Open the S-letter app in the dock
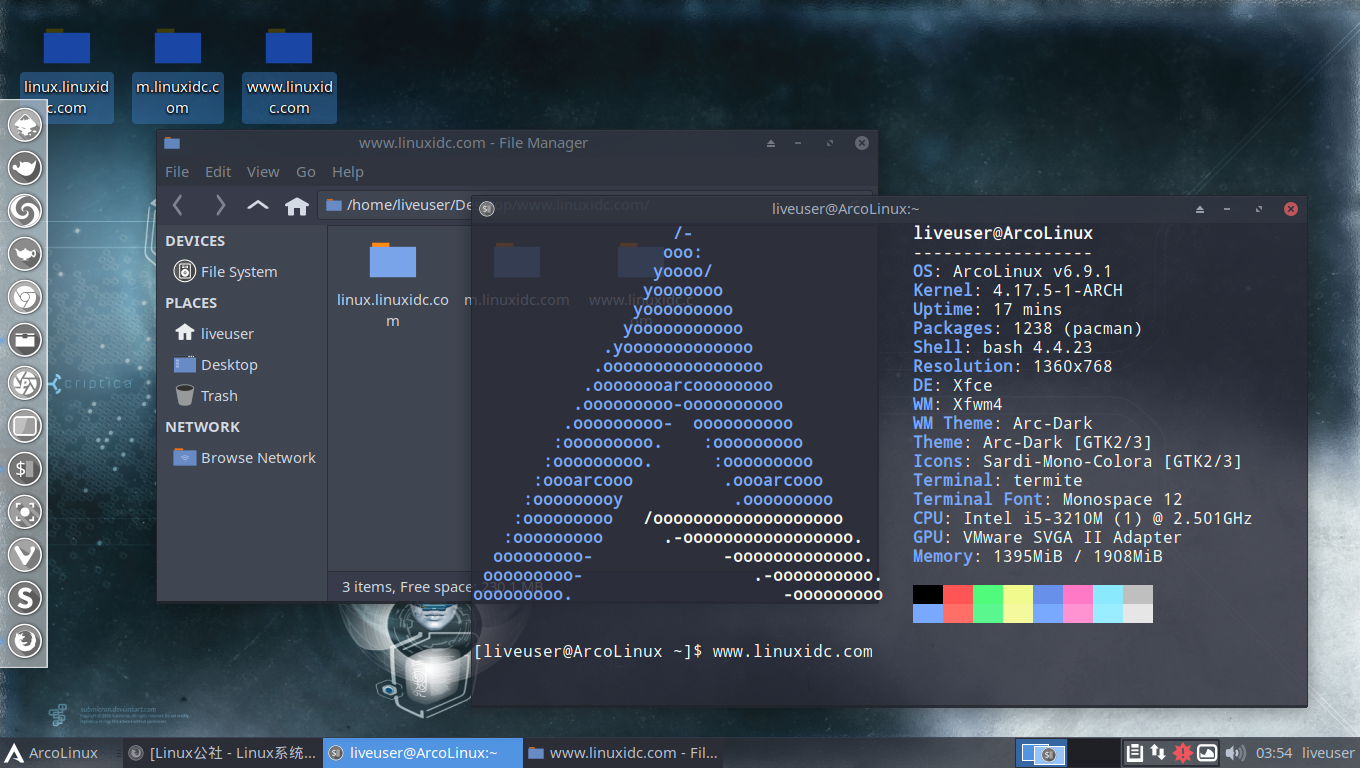 click(x=24, y=598)
